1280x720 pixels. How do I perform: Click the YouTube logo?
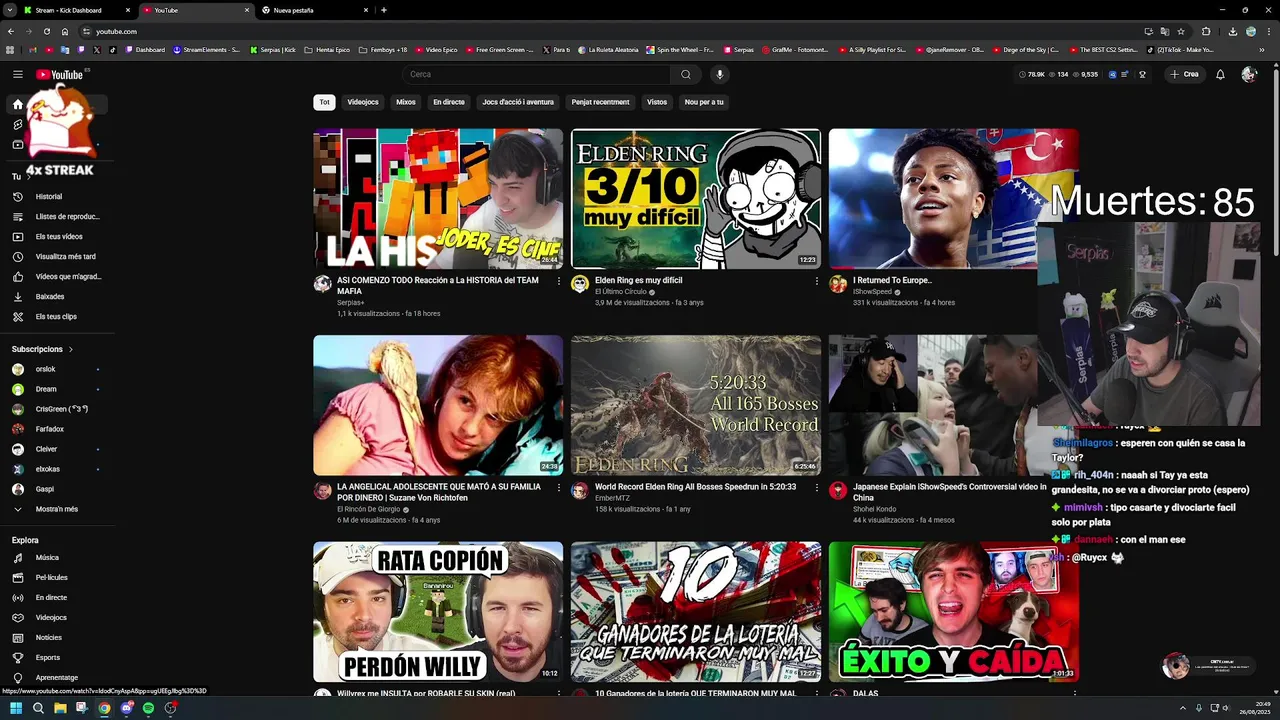point(59,74)
